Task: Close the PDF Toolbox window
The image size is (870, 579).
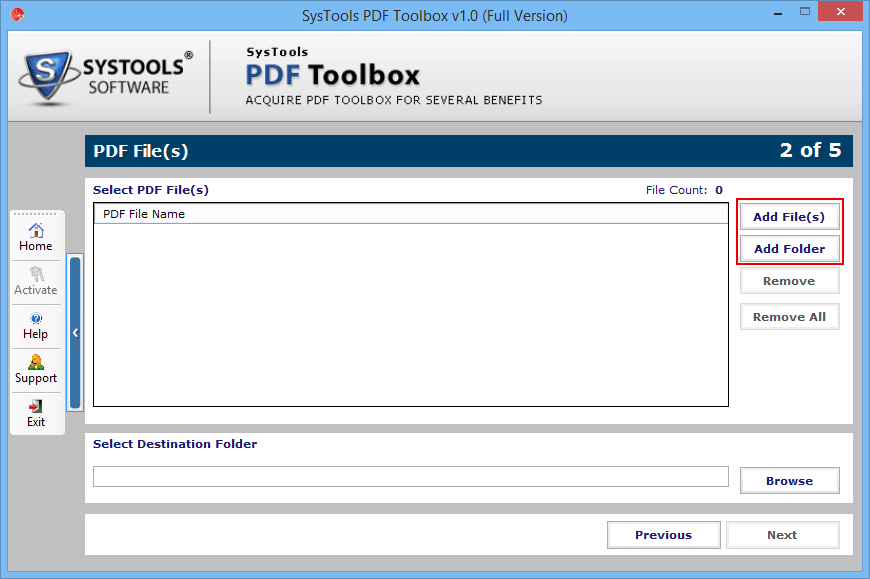Action: 841,12
